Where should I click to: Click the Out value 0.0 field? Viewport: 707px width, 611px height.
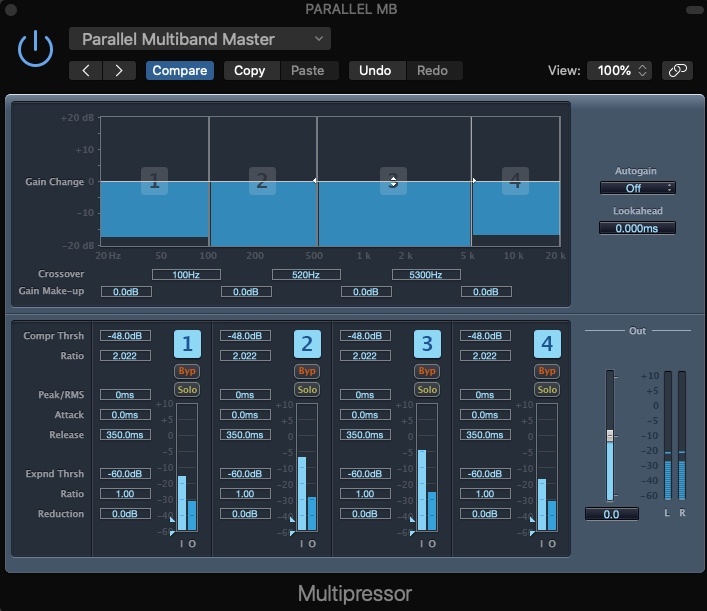click(611, 514)
